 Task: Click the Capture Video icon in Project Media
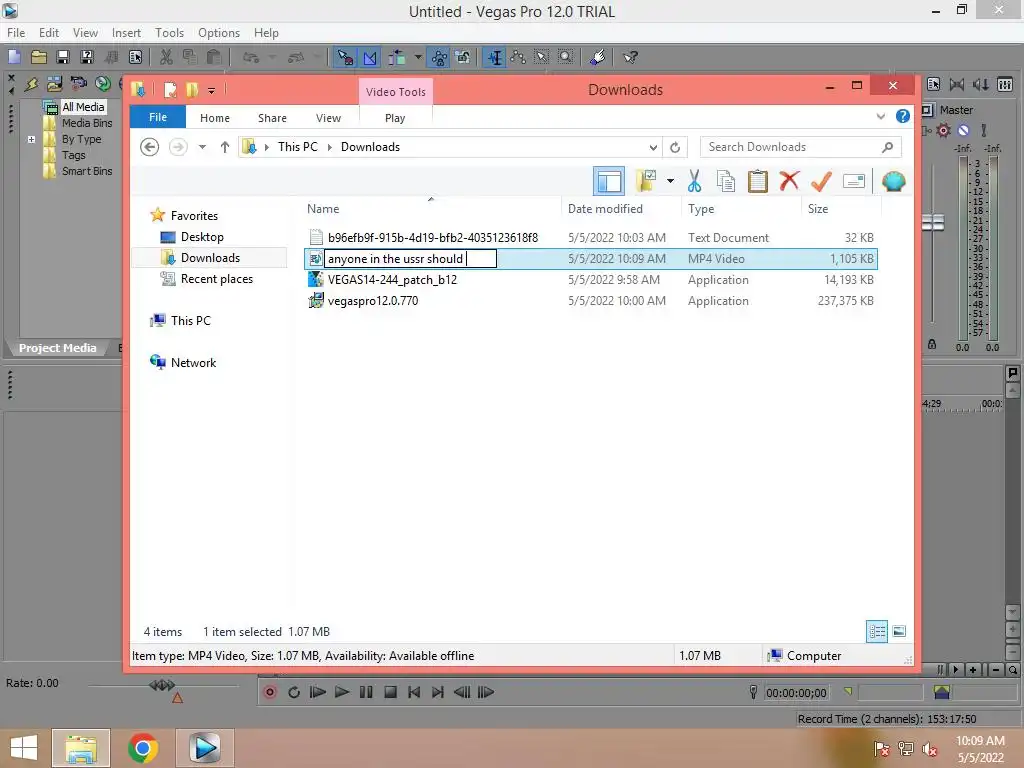click(78, 84)
